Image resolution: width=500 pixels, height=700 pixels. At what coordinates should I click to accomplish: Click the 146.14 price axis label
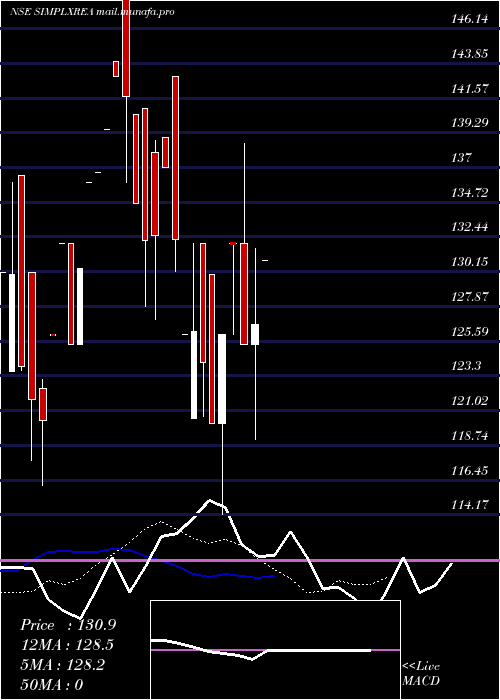[470, 19]
